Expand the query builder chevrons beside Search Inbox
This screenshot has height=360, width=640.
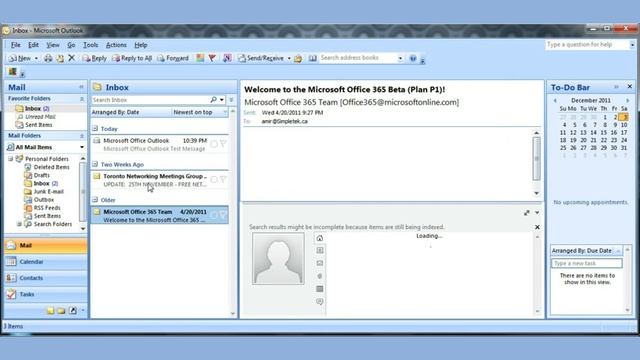(x=231, y=100)
